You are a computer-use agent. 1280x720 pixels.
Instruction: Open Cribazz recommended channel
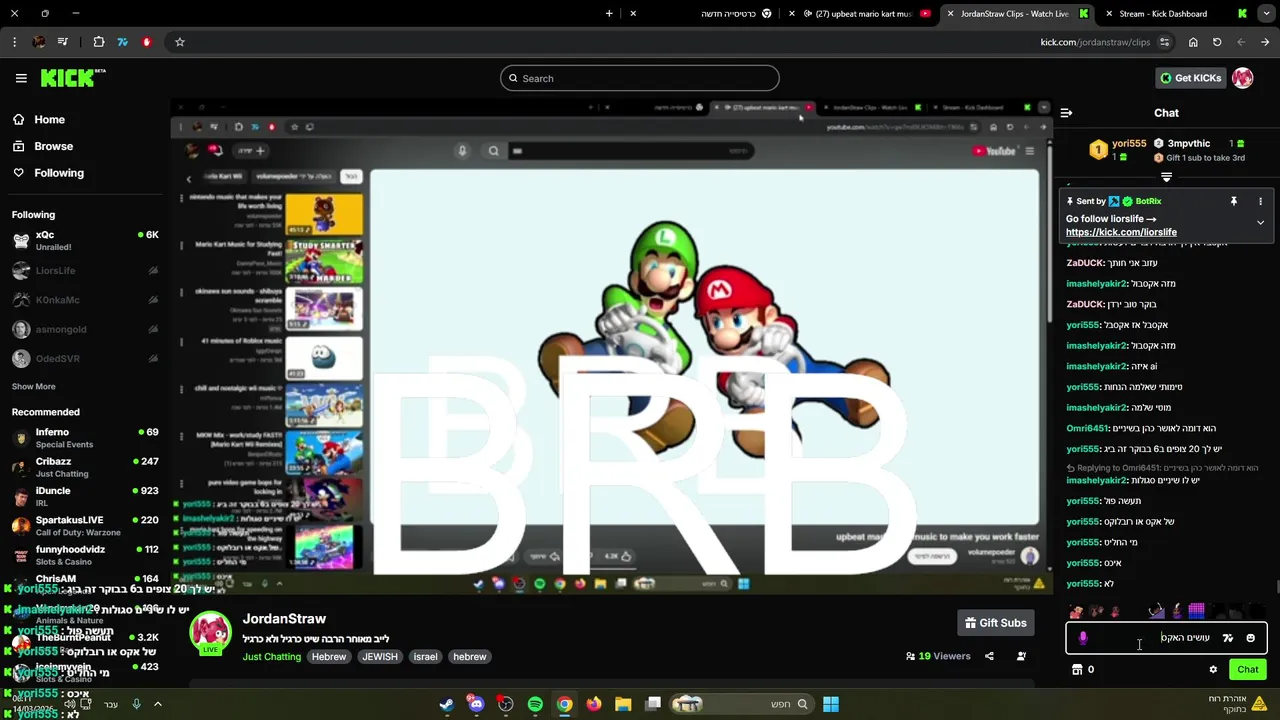pyautogui.click(x=85, y=467)
